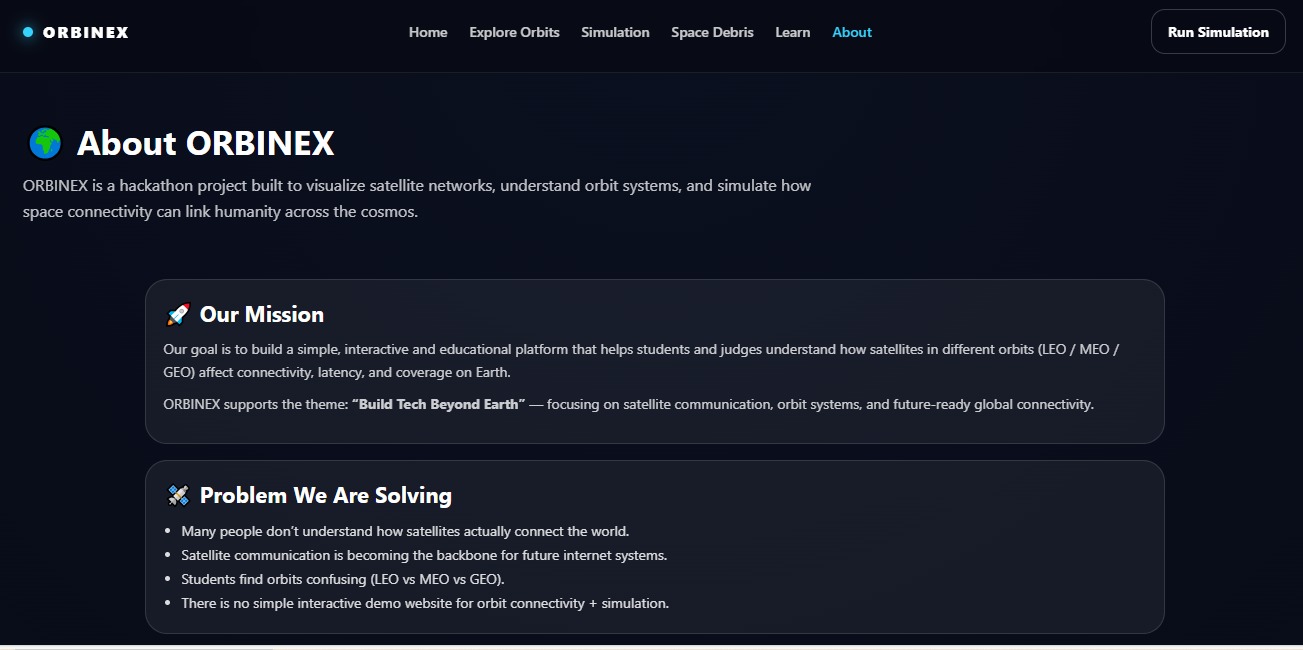Click the Run Simulation button

[1218, 32]
